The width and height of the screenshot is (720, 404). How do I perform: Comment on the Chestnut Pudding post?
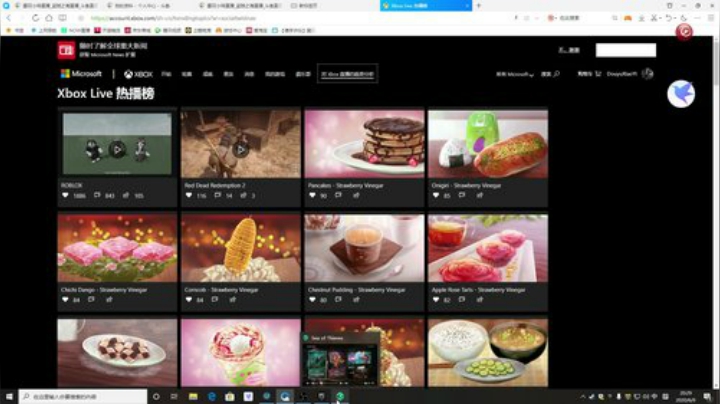click(338, 300)
